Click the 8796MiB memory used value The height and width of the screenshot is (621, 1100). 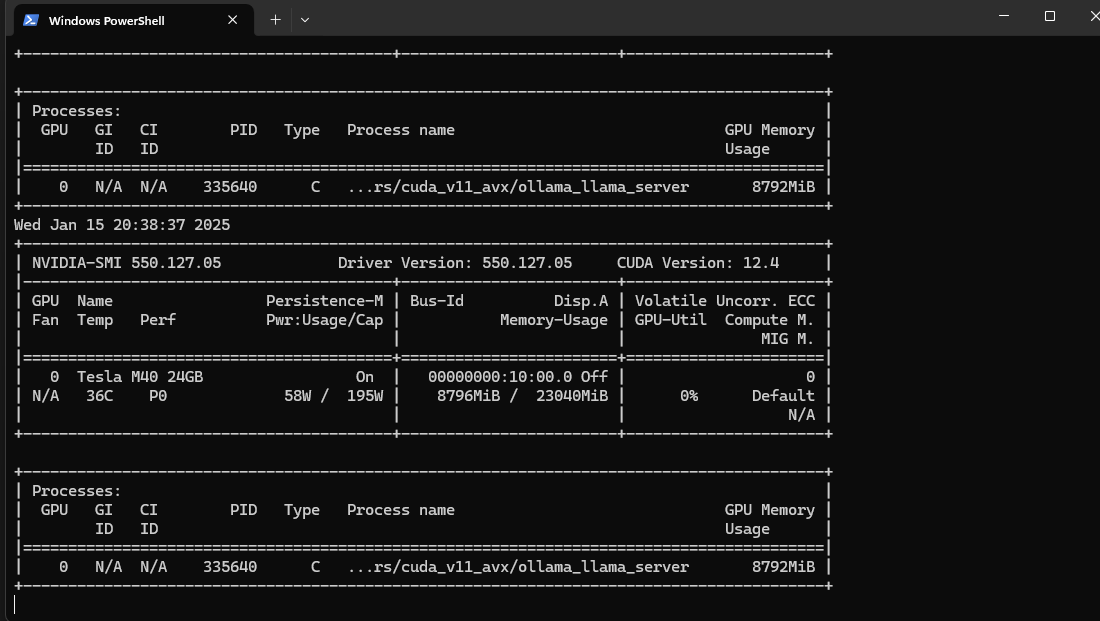469,396
